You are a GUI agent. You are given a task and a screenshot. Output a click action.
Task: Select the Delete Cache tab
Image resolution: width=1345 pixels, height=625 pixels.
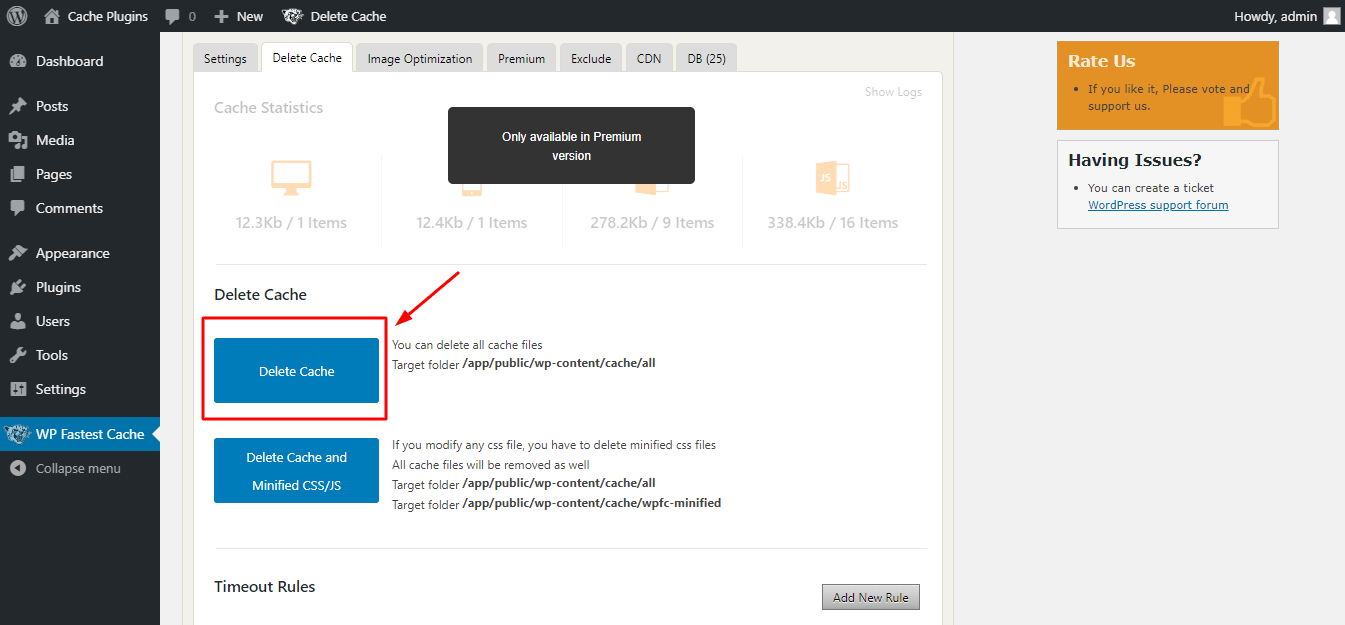(307, 57)
